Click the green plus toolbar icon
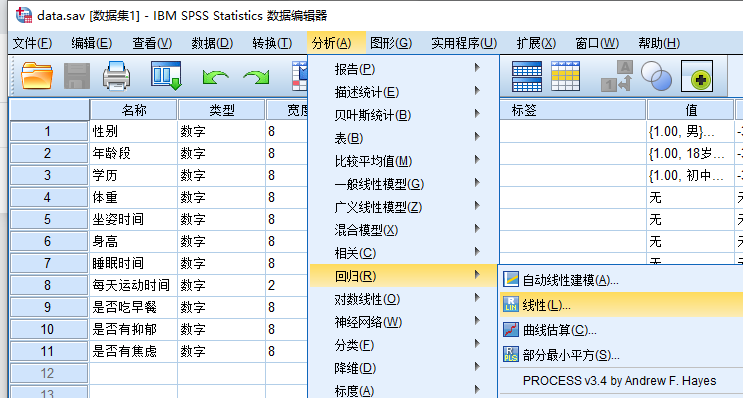Image resolution: width=743 pixels, height=398 pixels. tap(697, 76)
